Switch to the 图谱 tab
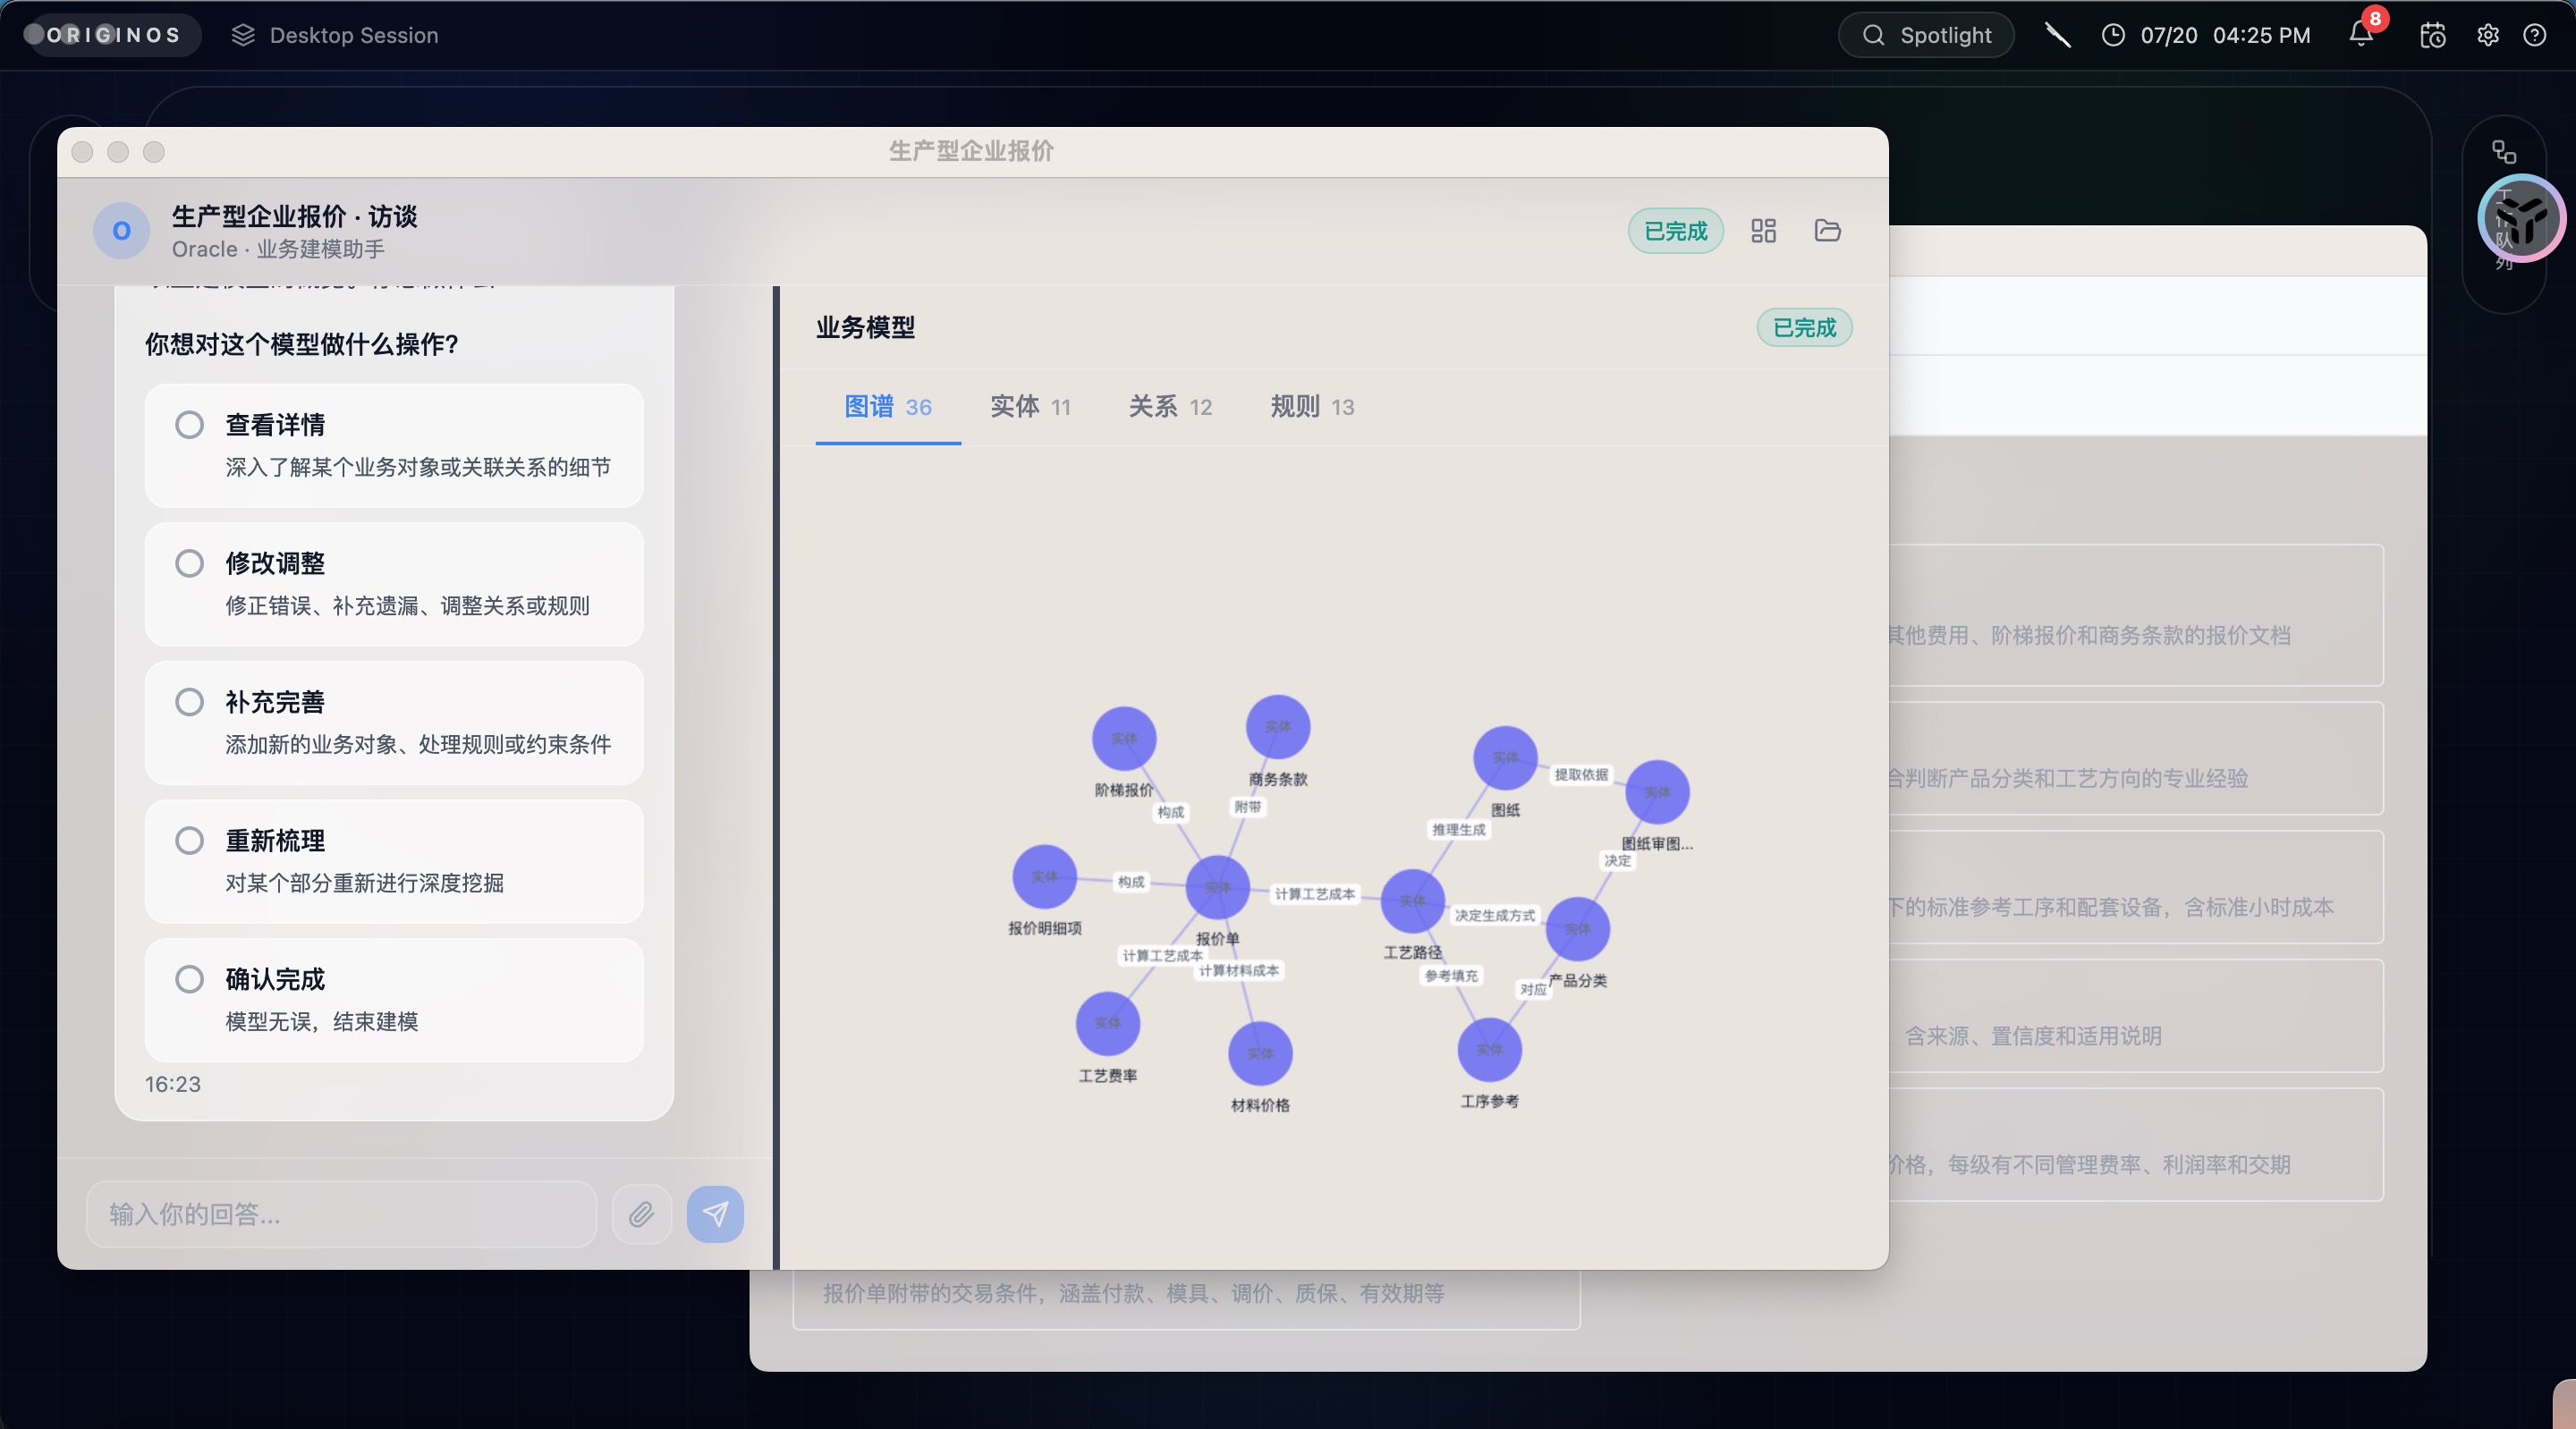Screen dimensions: 2576x1429 point(888,407)
